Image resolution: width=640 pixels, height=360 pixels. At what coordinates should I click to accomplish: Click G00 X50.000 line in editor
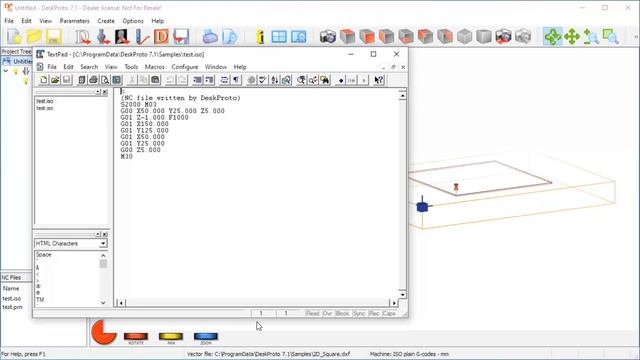point(172,111)
